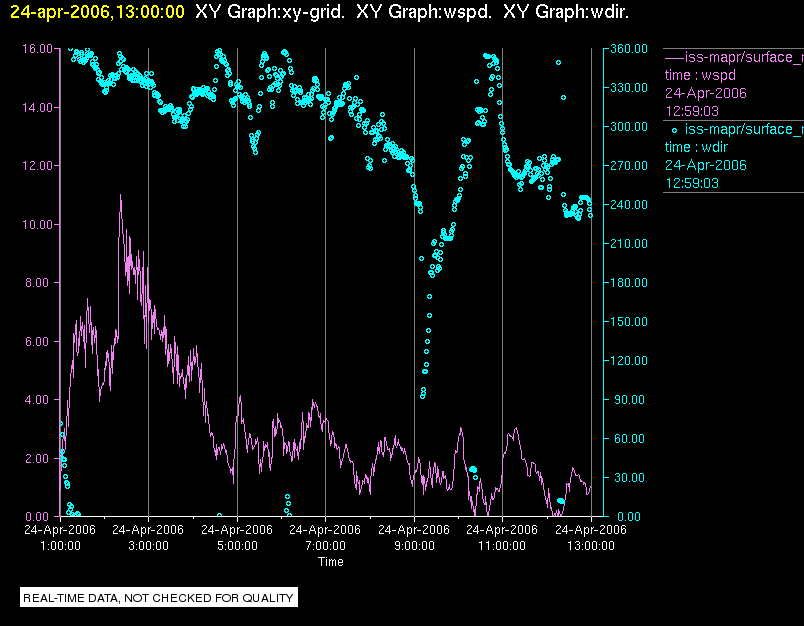Click the cyan iss-mapr/surface legend entry
804x626 pixels.
click(x=737, y=129)
